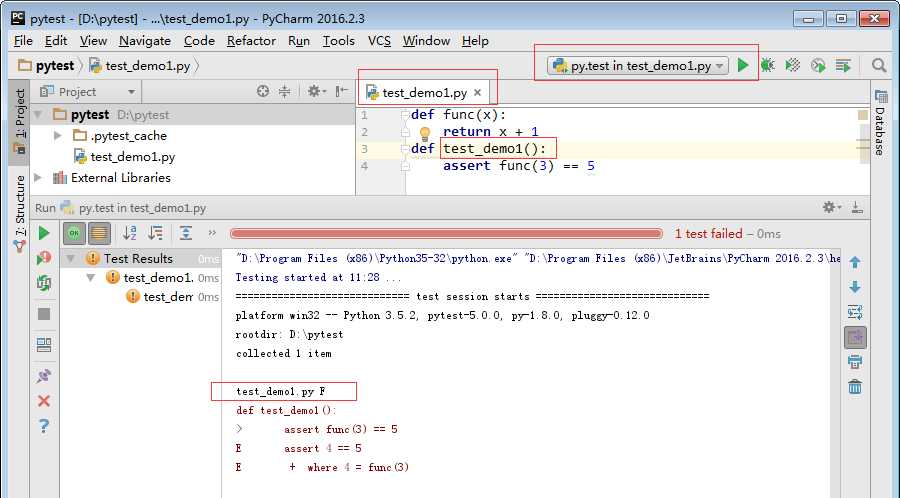Open the Window menu
This screenshot has width=900, height=498.
426,41
